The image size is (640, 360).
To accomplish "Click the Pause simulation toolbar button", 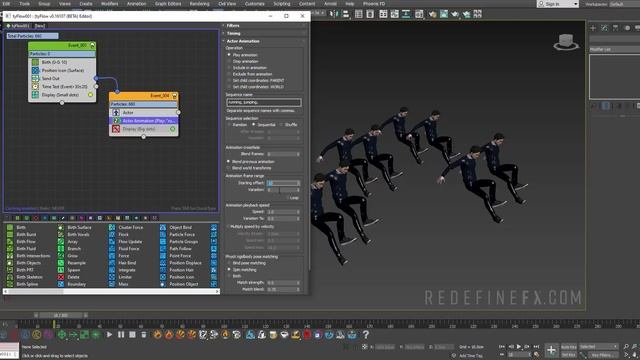I will pos(121,335).
